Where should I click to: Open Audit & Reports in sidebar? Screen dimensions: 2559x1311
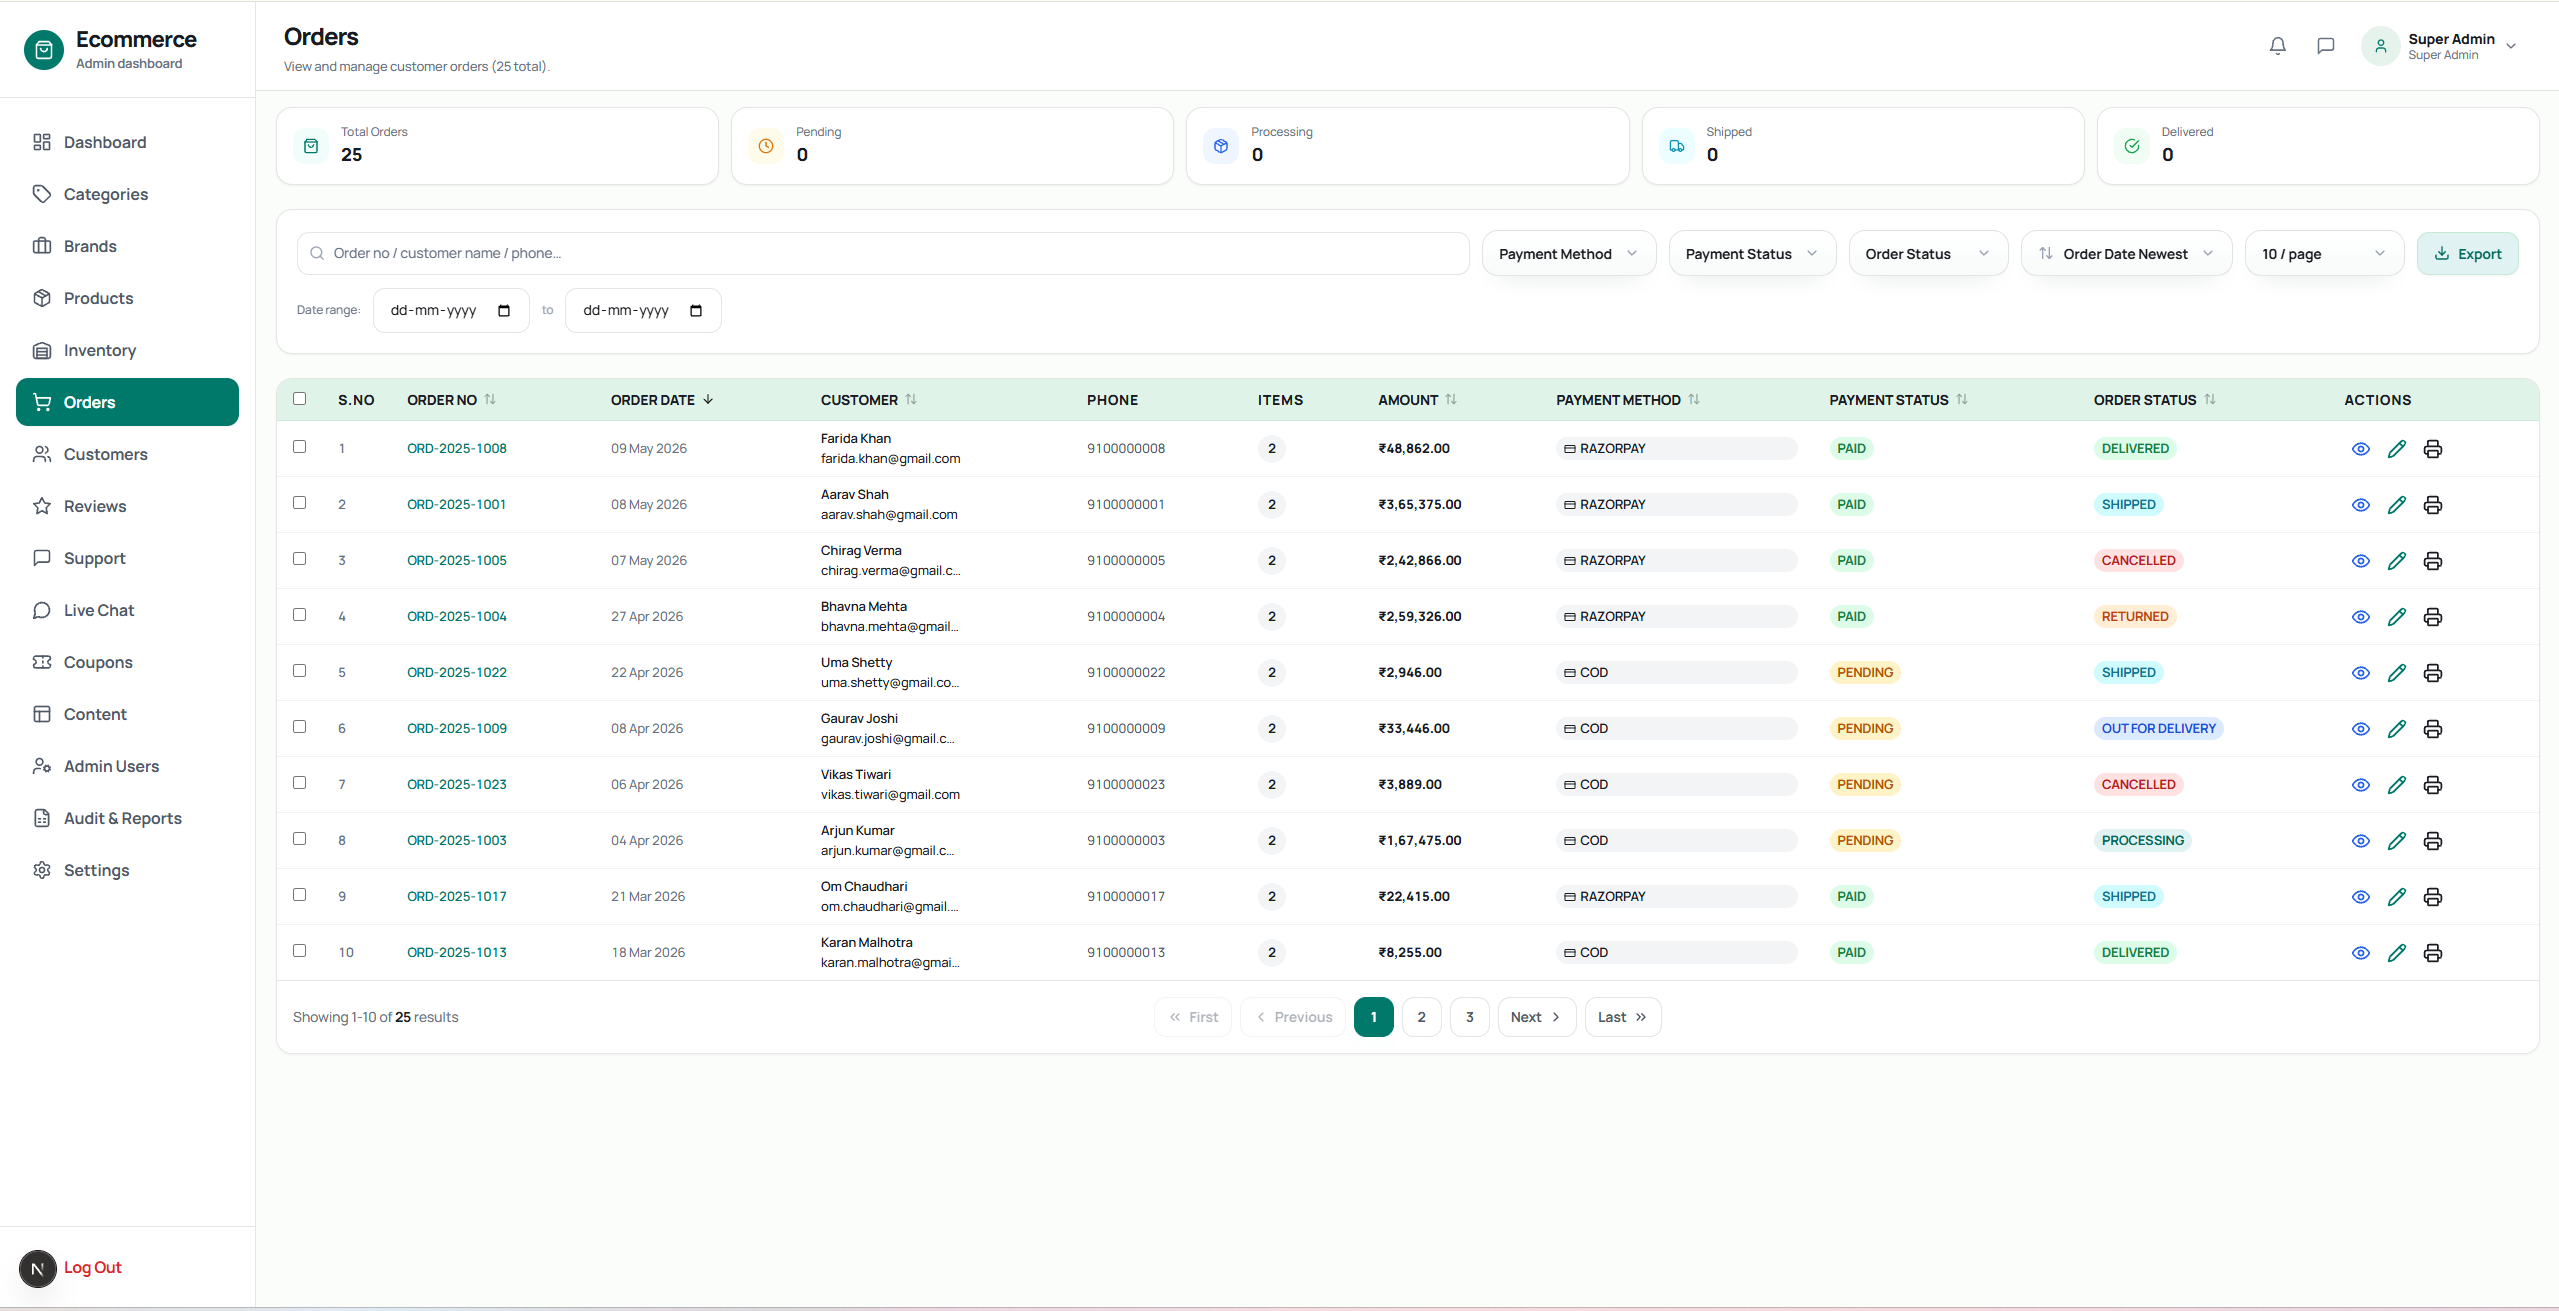(127, 818)
